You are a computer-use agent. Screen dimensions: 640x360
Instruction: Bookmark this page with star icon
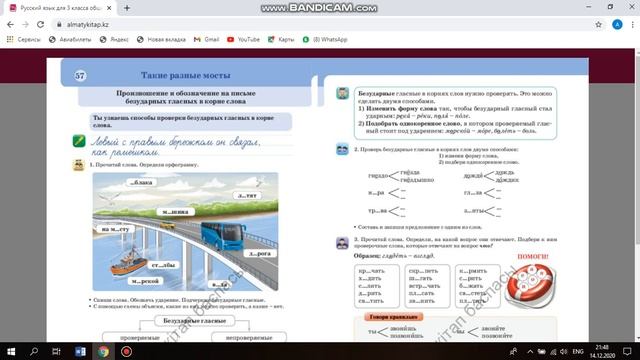pyautogui.click(x=598, y=24)
